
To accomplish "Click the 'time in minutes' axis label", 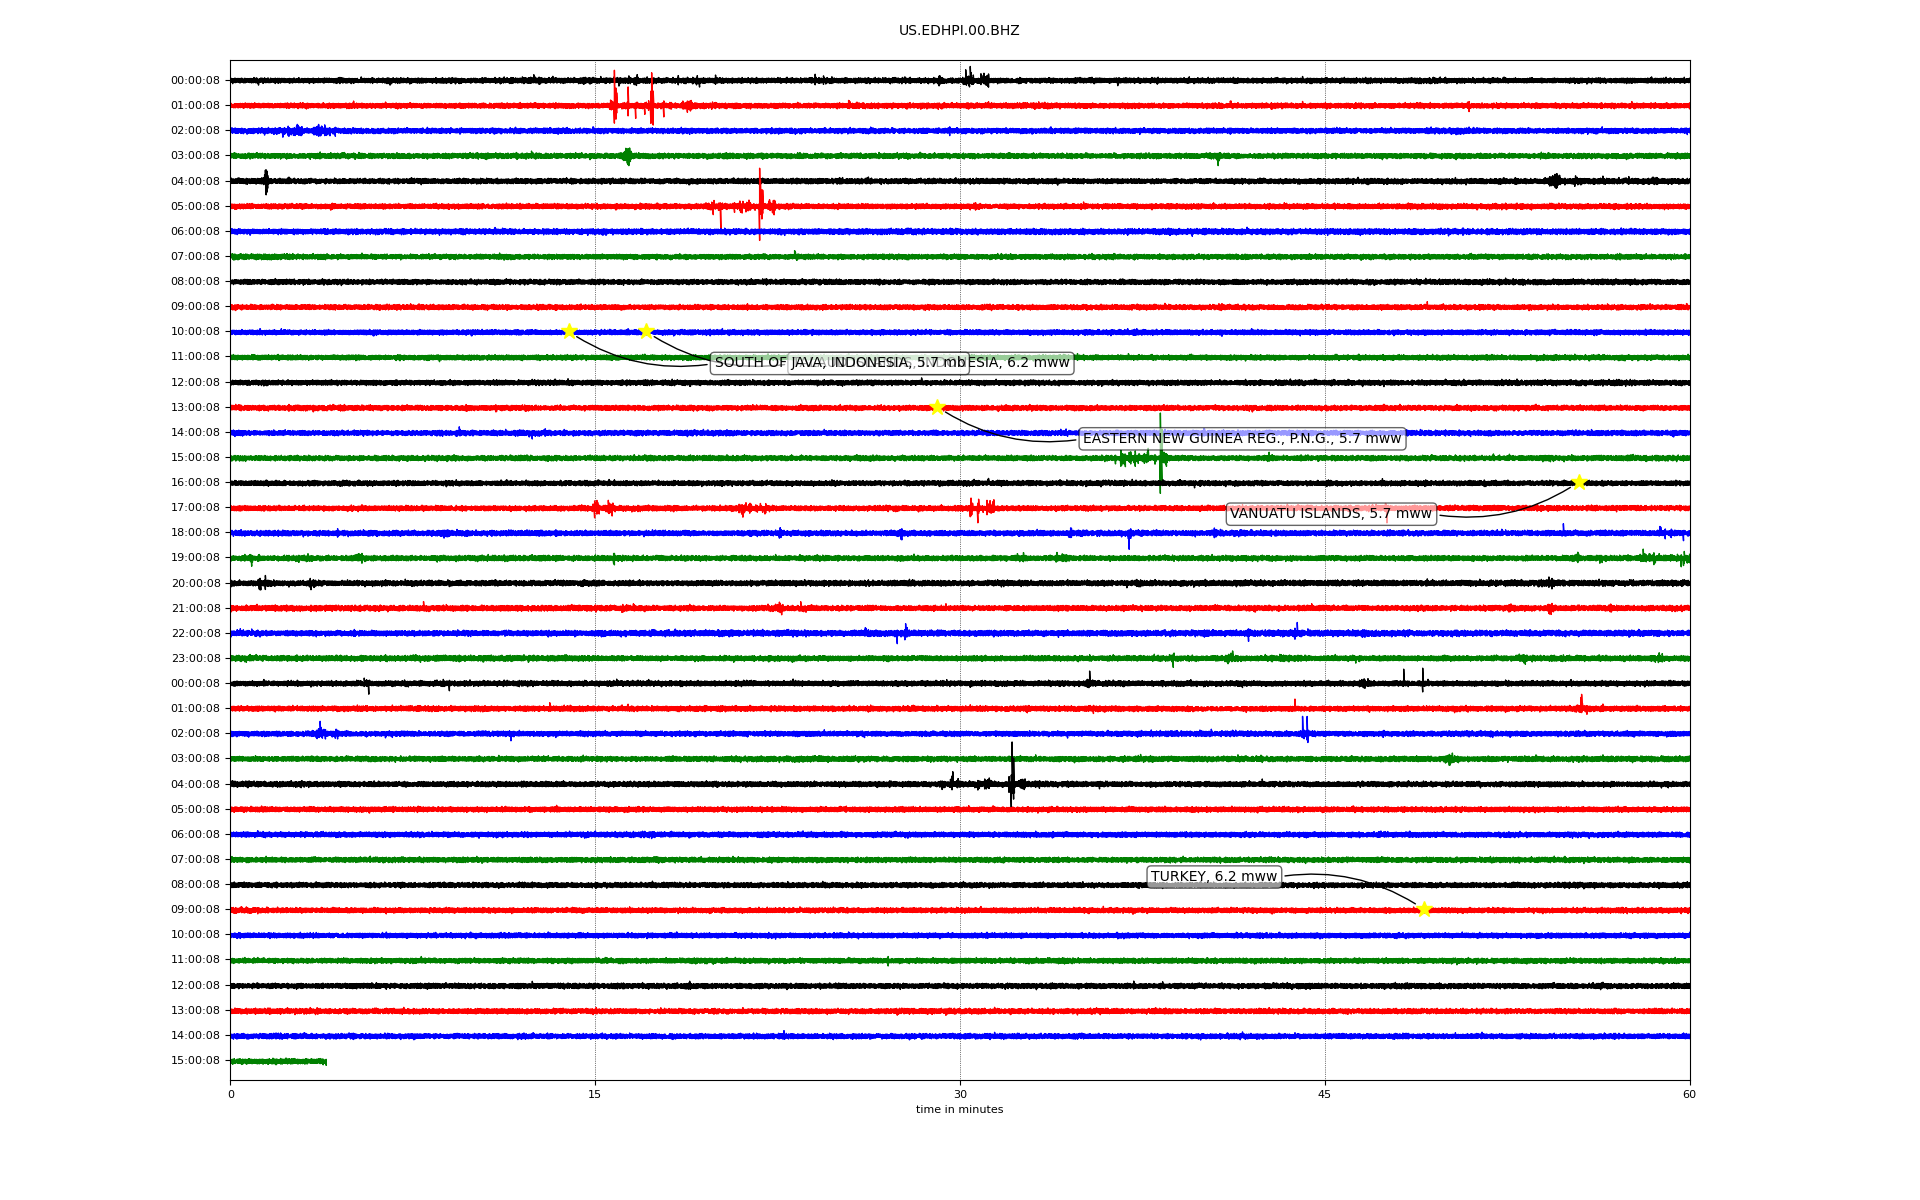I will [959, 1110].
